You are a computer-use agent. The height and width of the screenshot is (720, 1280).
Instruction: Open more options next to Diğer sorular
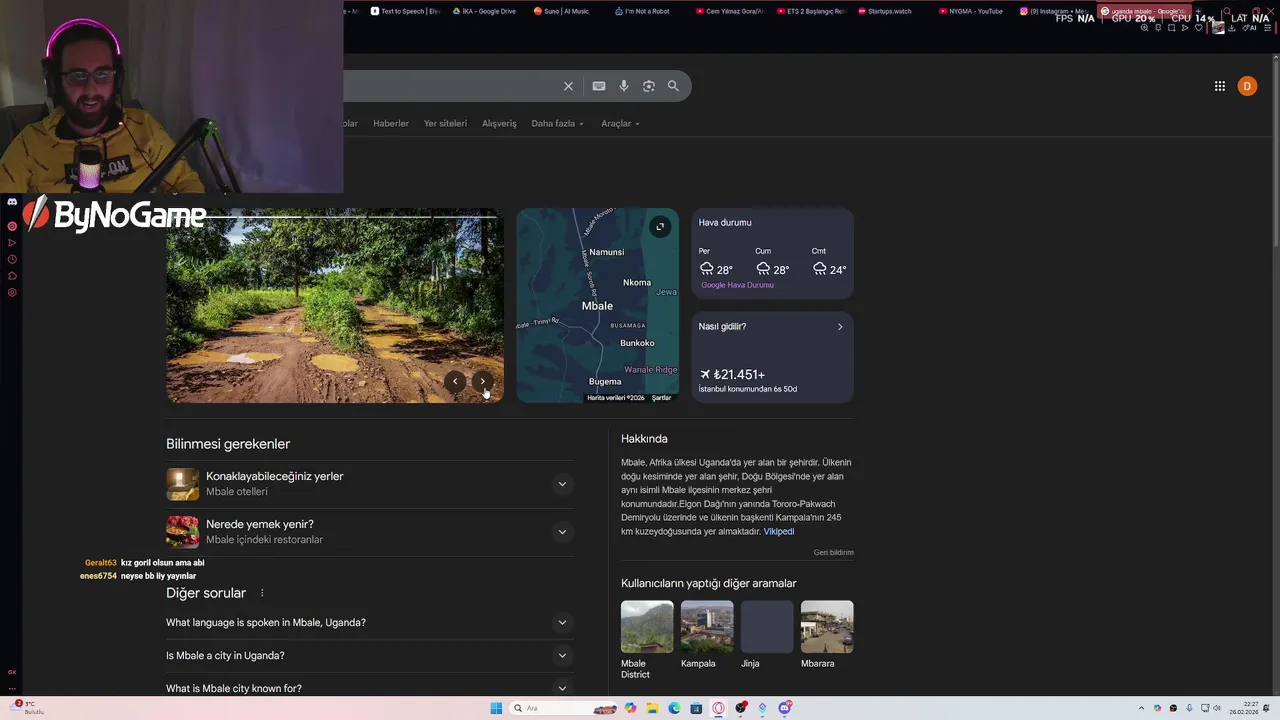click(262, 593)
